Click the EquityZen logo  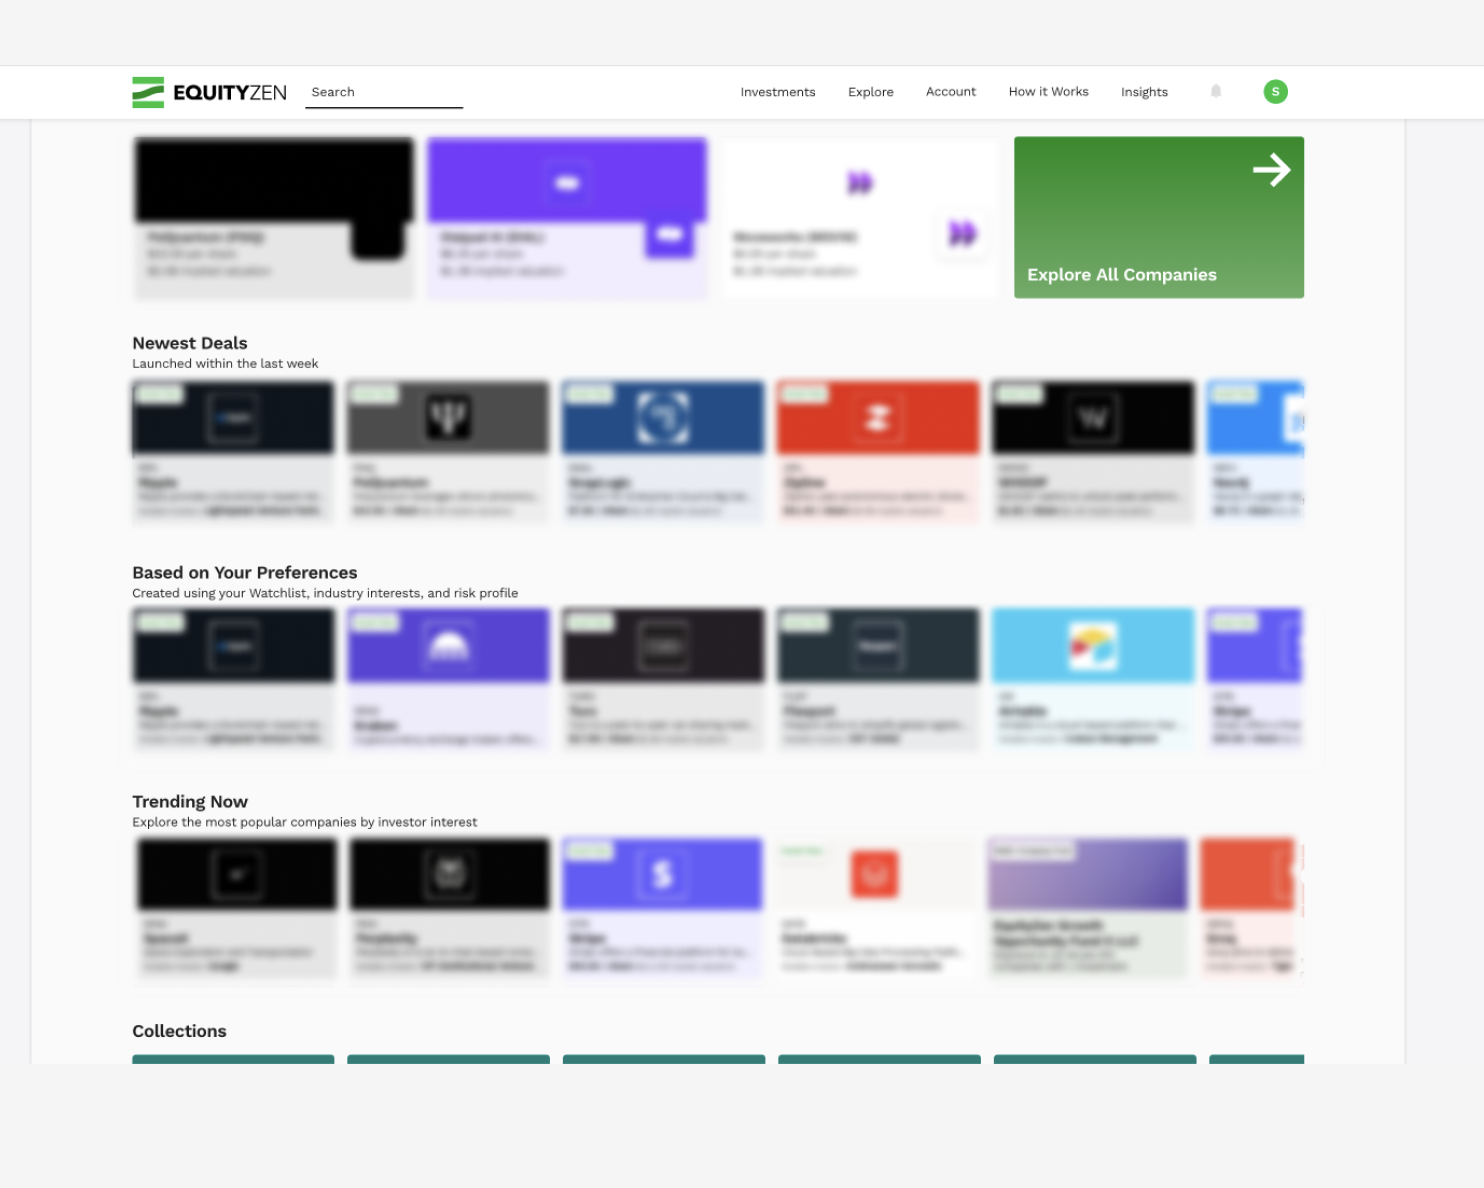coord(209,92)
